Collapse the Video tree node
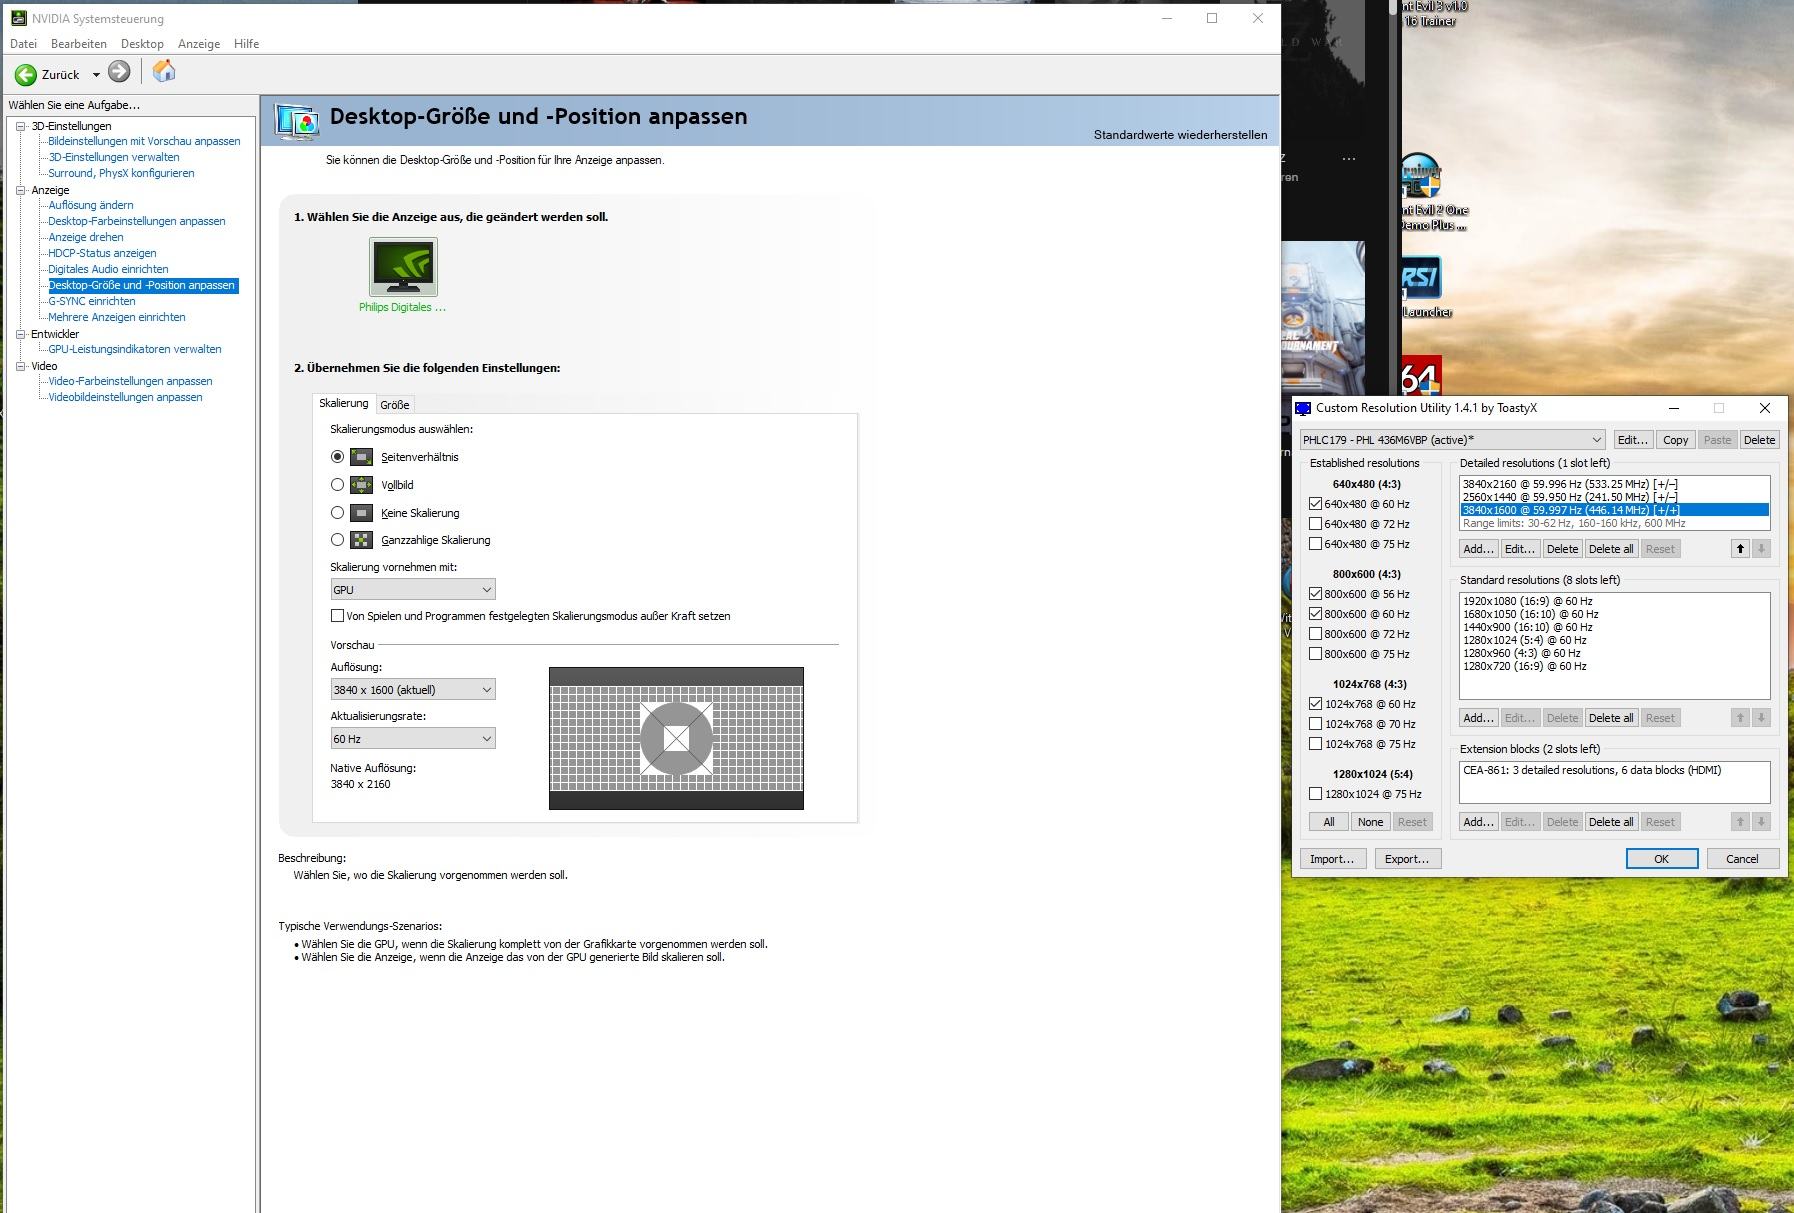 click(x=21, y=366)
